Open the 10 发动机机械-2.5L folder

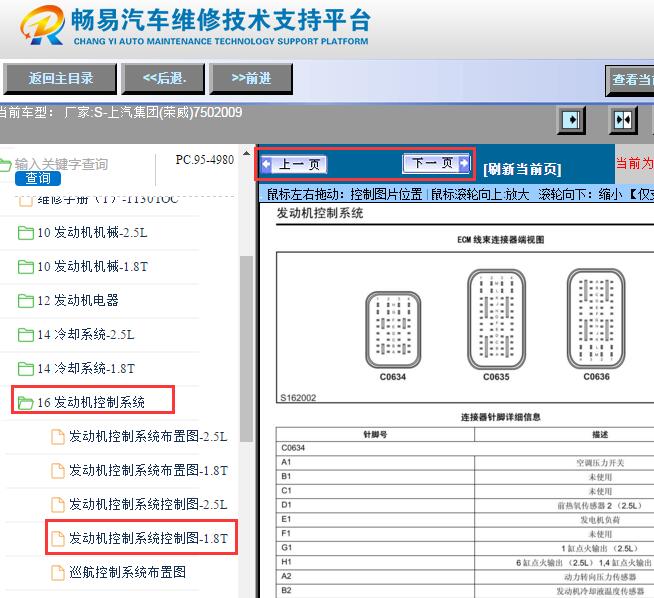(93, 232)
